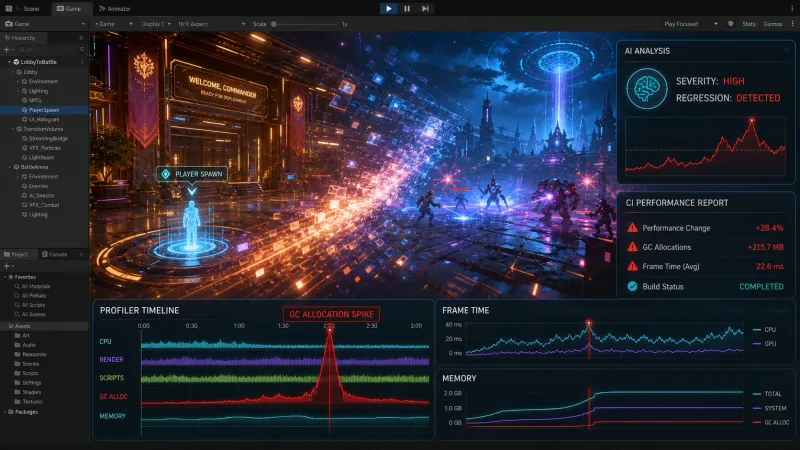Open the Shaders folder
Screen dimensions: 800x450
tap(28, 392)
